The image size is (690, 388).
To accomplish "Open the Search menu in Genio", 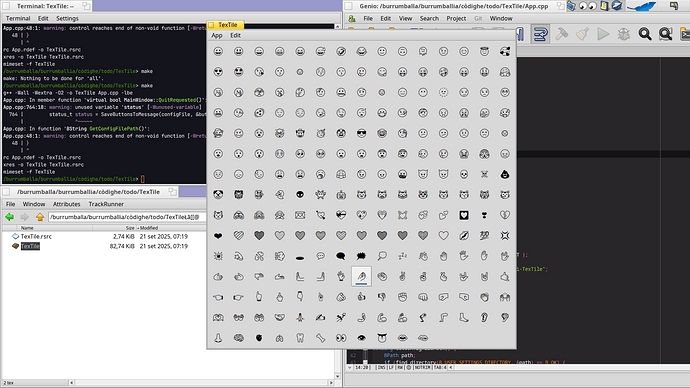I will tap(429, 18).
